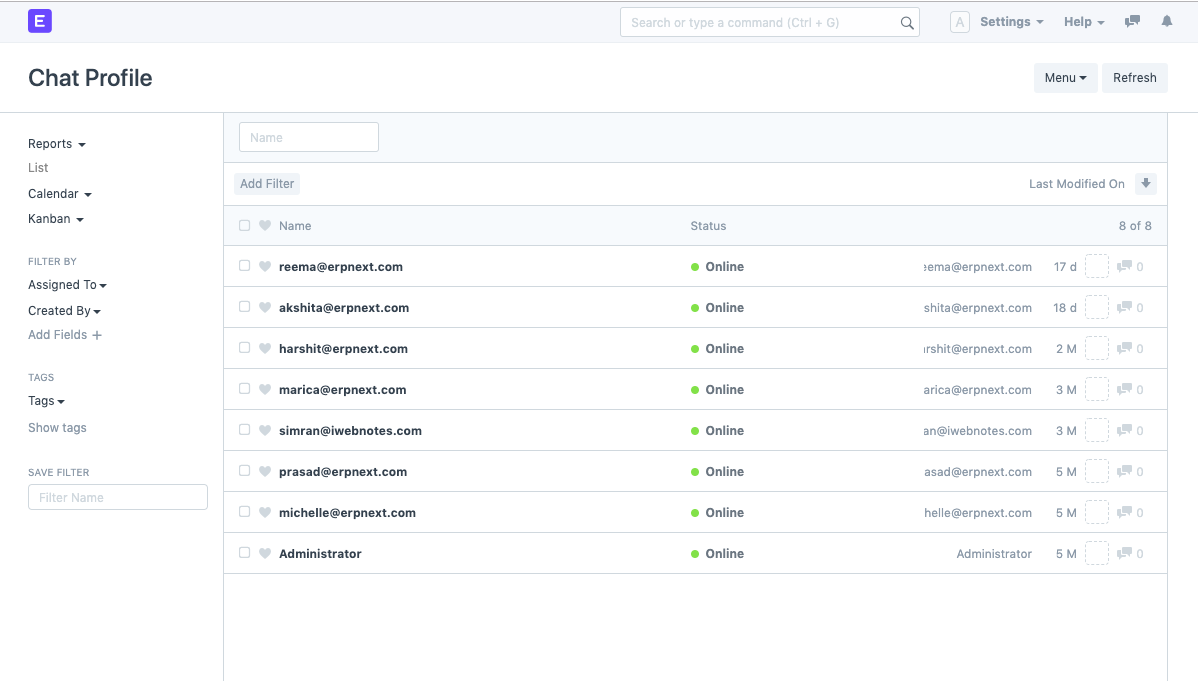Like the reema@erpnext.com row heart icon
This screenshot has width=1198, height=681.
(265, 267)
